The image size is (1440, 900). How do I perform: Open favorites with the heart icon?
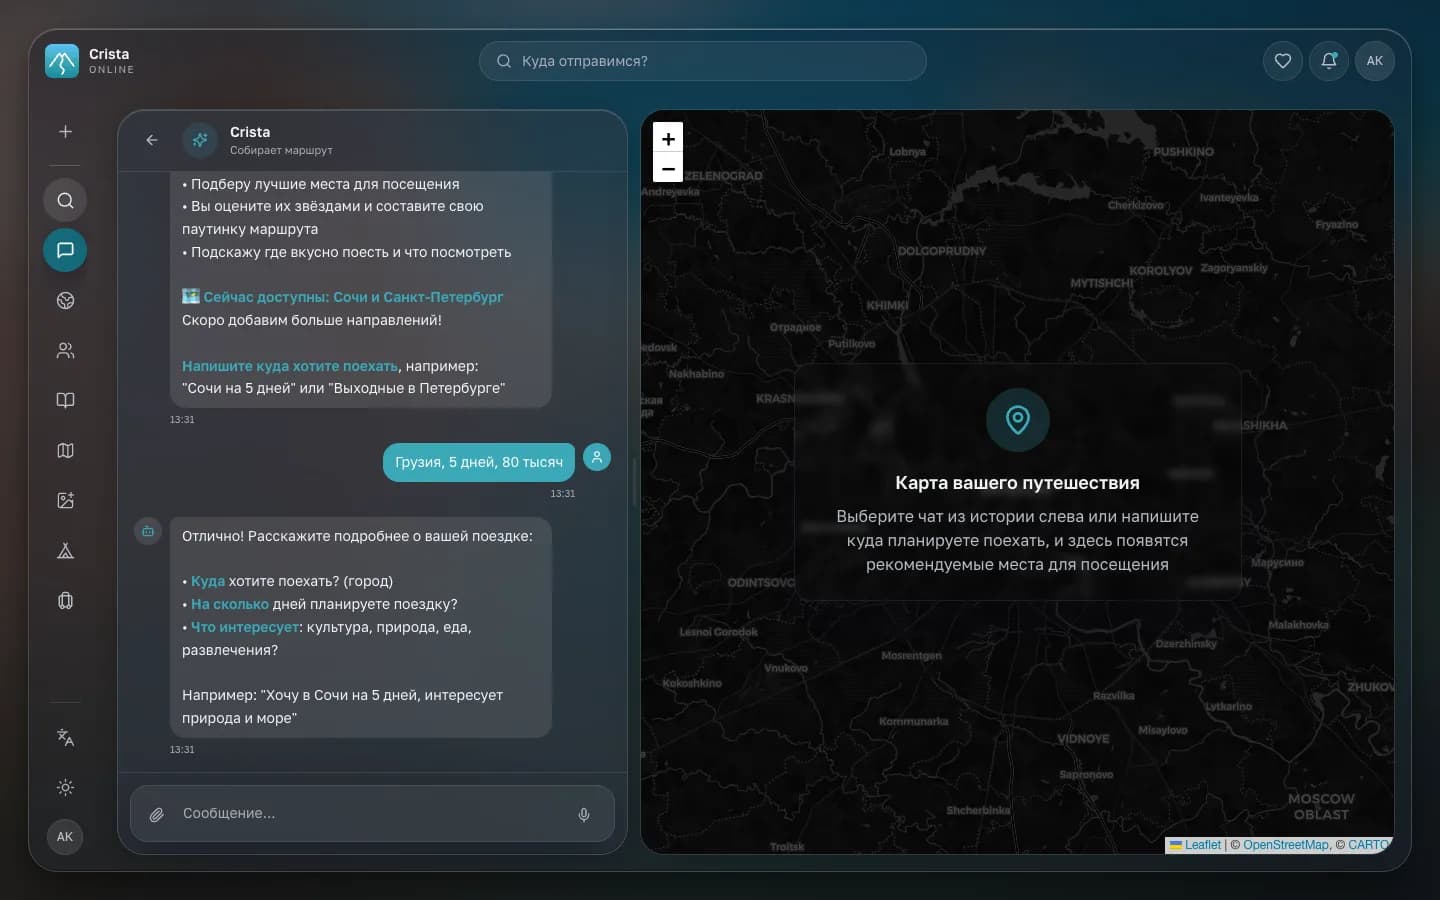coord(1283,61)
